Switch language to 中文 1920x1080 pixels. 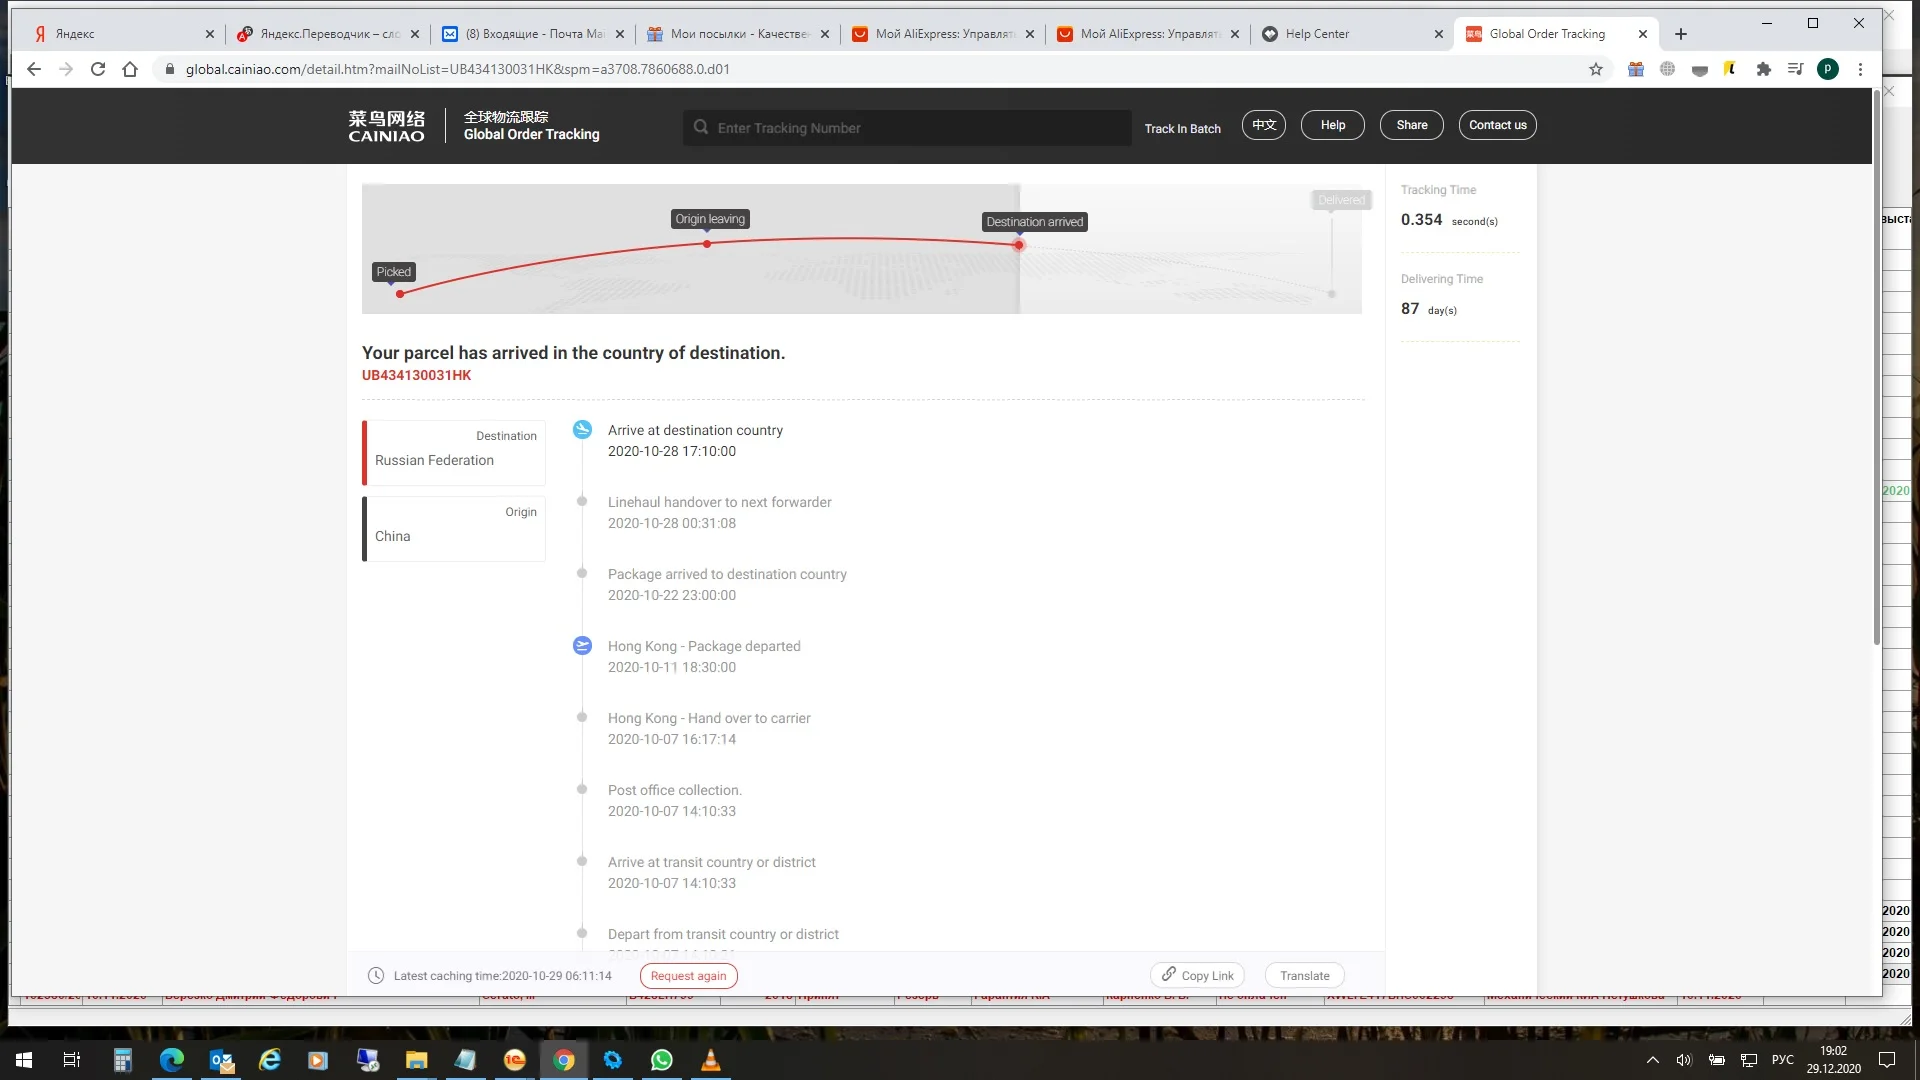tap(1264, 125)
